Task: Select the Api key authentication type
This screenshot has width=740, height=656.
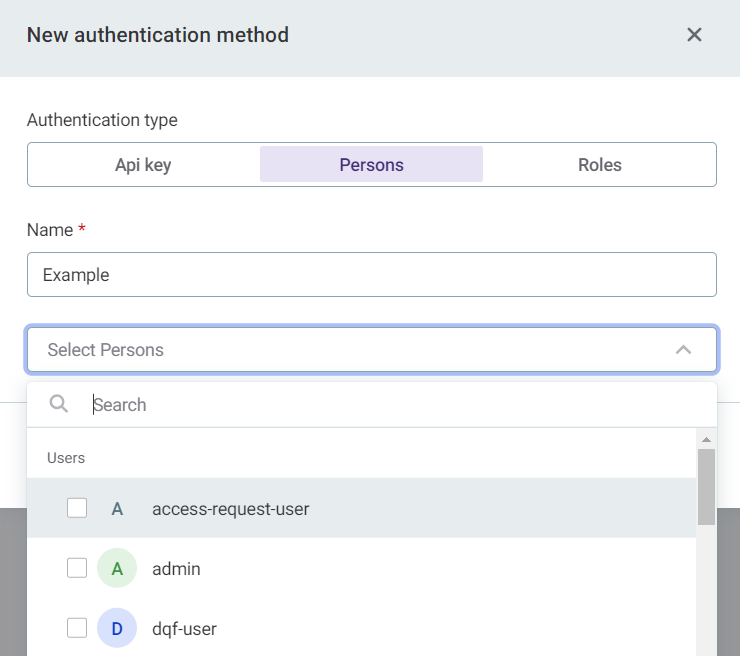Action: pyautogui.click(x=143, y=165)
